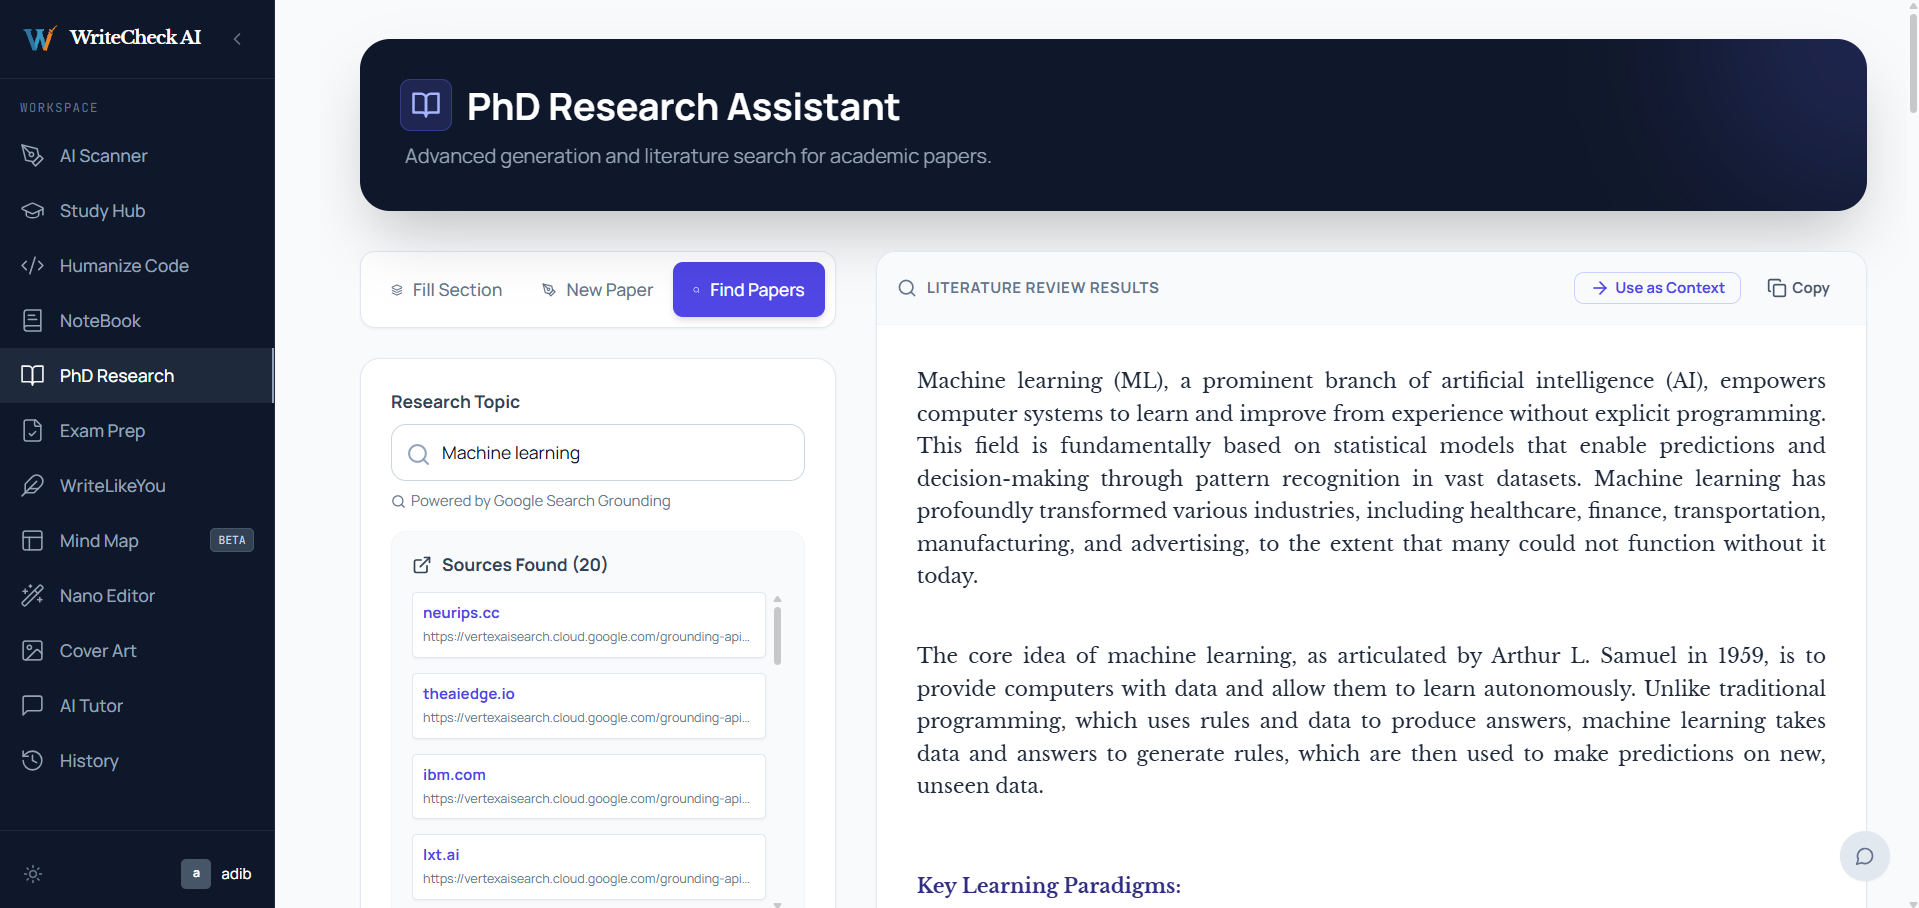Screen dimensions: 1919x908
Task: Open the AI Scanner tool
Action: click(103, 156)
